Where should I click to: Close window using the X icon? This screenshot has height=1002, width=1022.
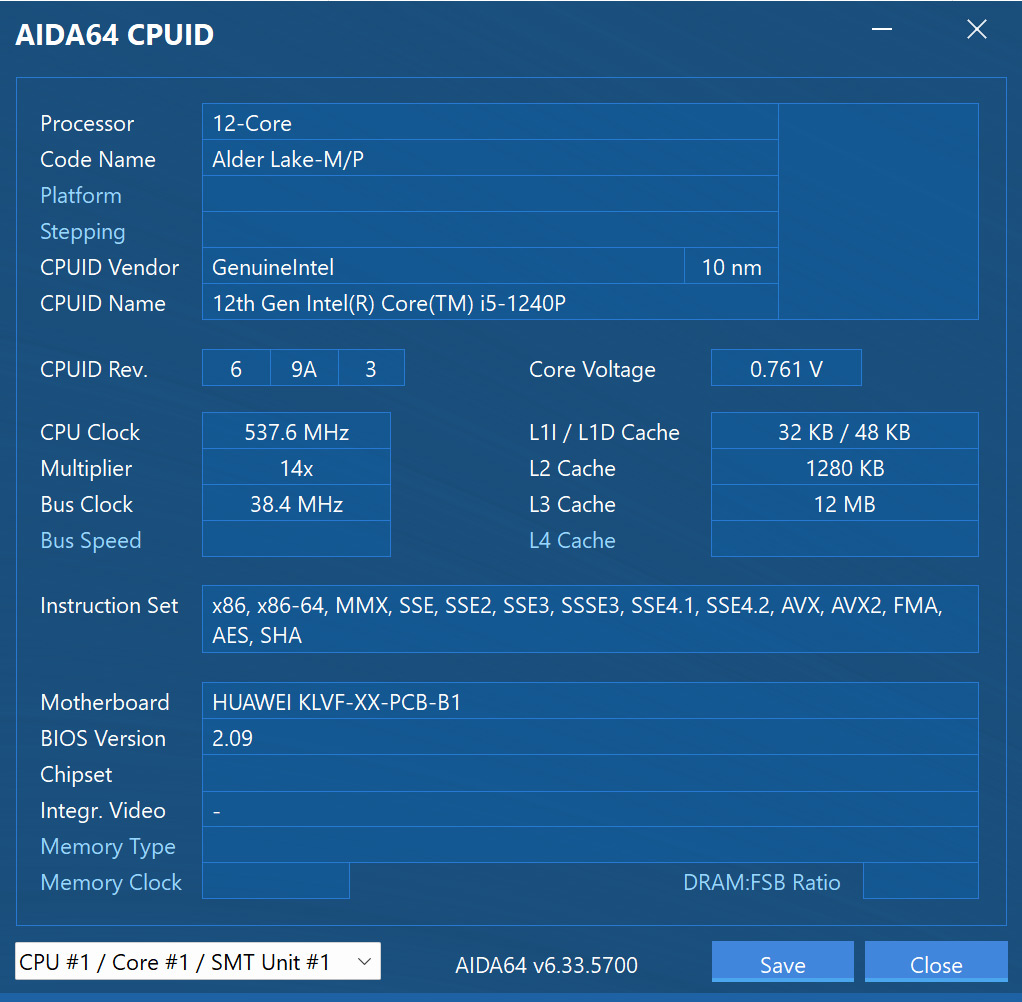(x=976, y=29)
